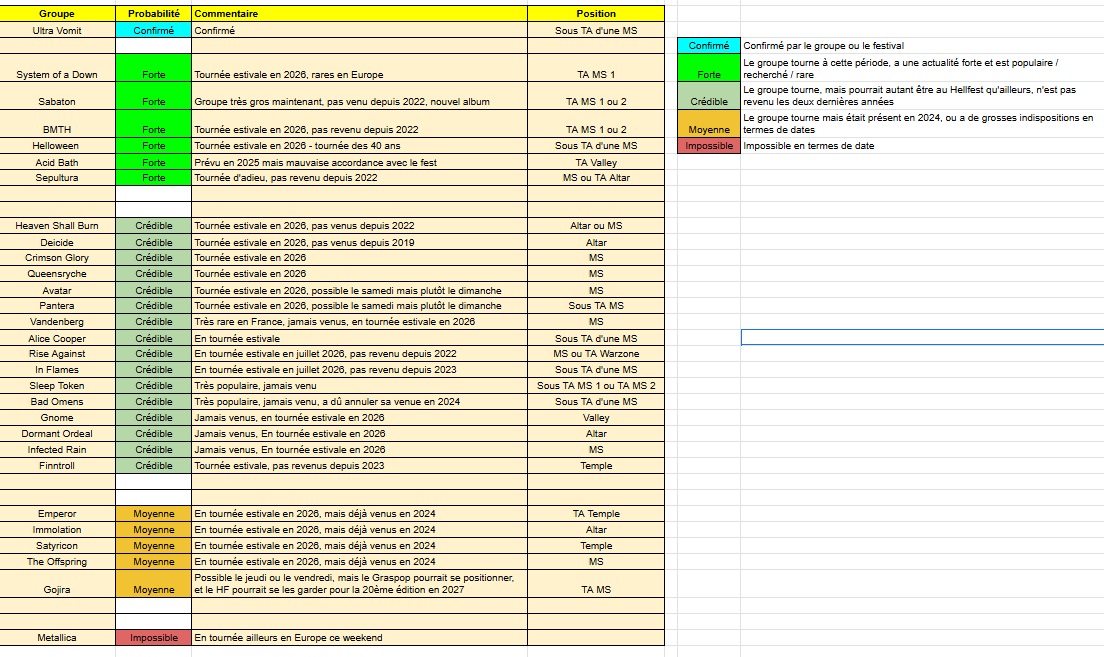The width and height of the screenshot is (1104, 657).
Task: Select the 'Vandenberg' group cell
Action: [57, 322]
